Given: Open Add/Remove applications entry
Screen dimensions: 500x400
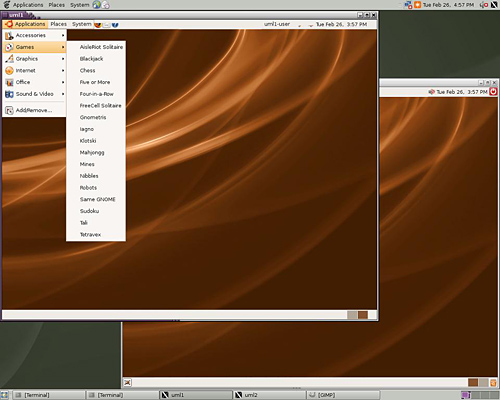Looking at the screenshot, I should pos(34,110).
